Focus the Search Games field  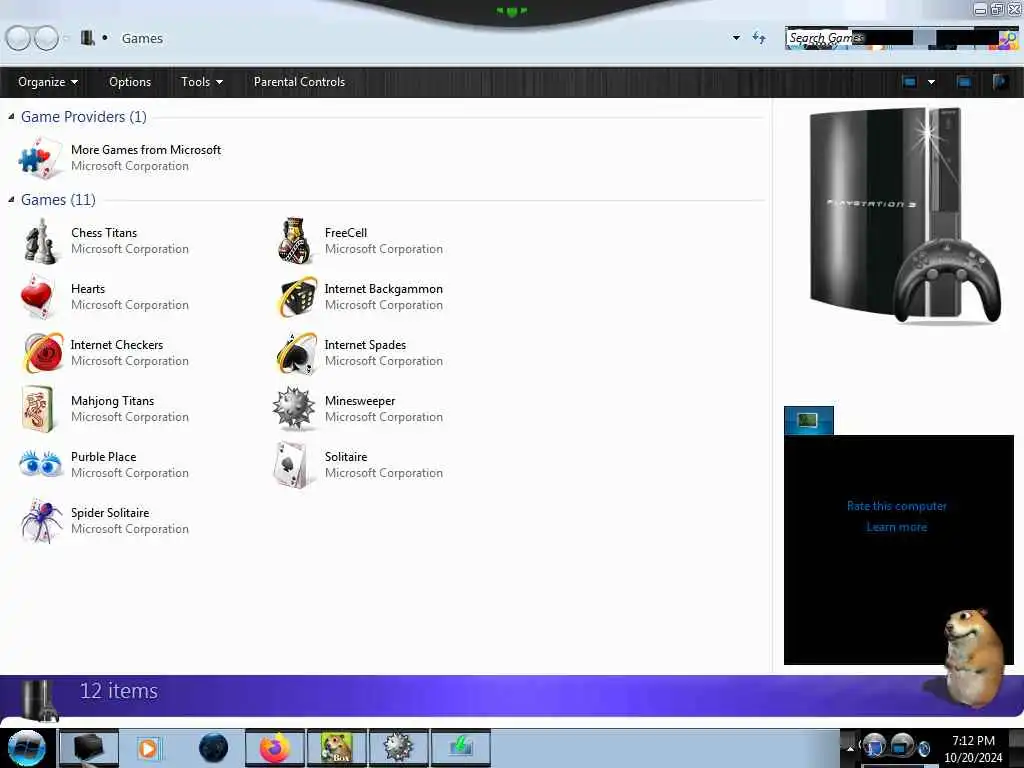click(x=891, y=39)
